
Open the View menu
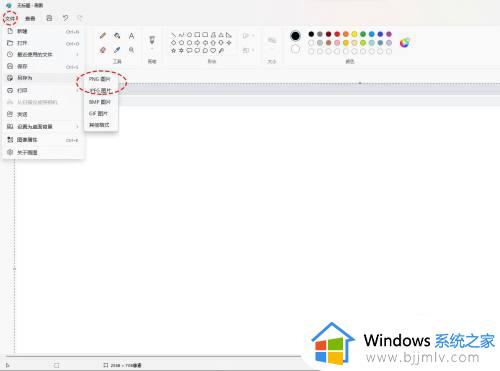(30, 18)
